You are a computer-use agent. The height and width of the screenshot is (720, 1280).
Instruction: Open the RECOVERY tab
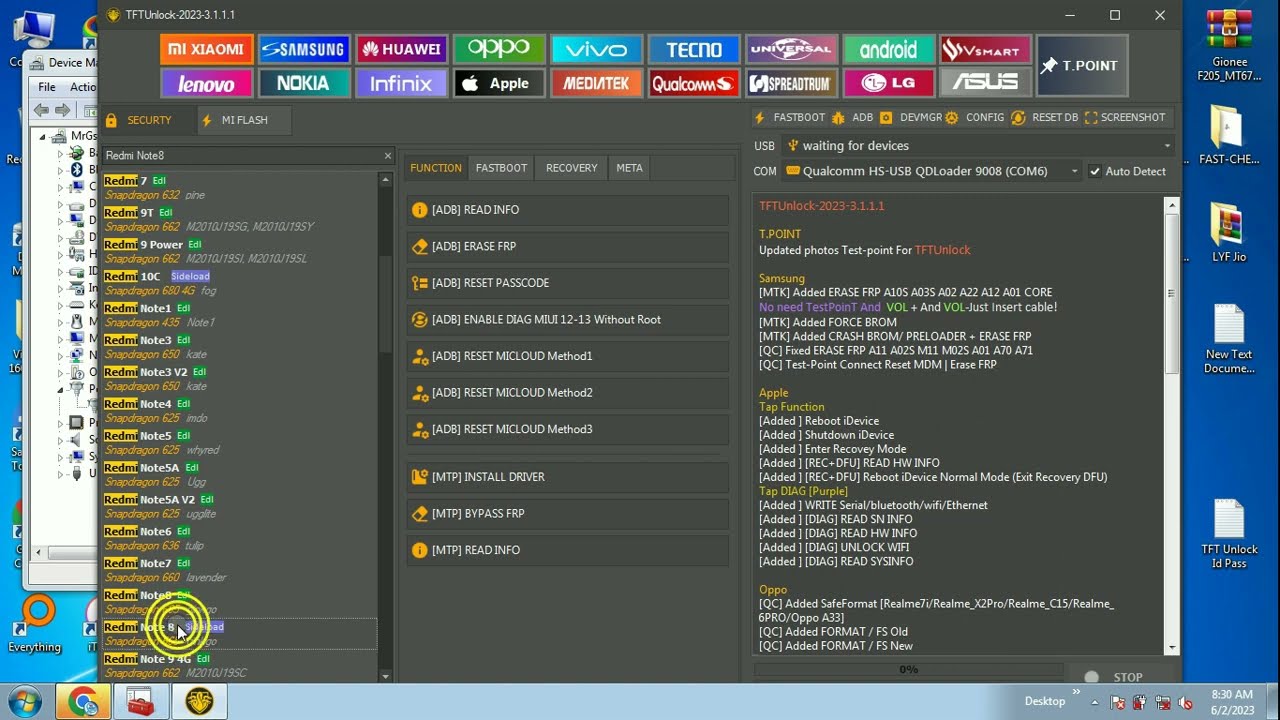[571, 168]
